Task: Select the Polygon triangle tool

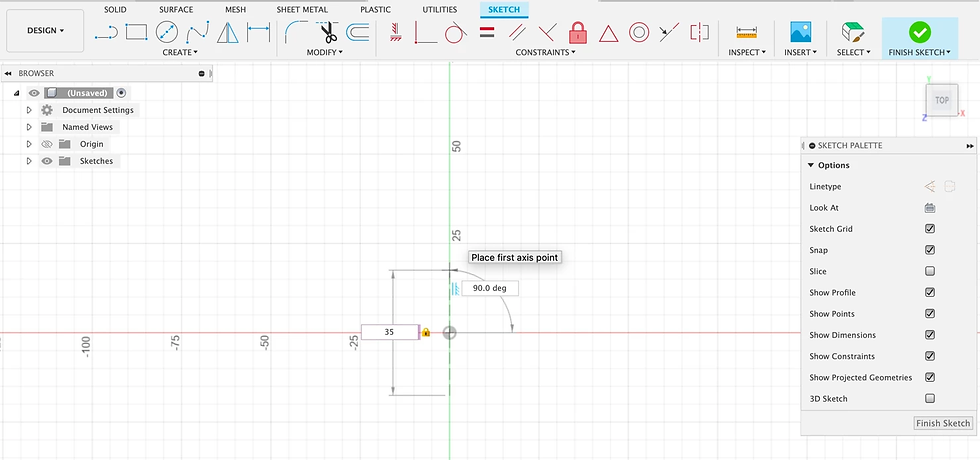Action: tap(228, 32)
